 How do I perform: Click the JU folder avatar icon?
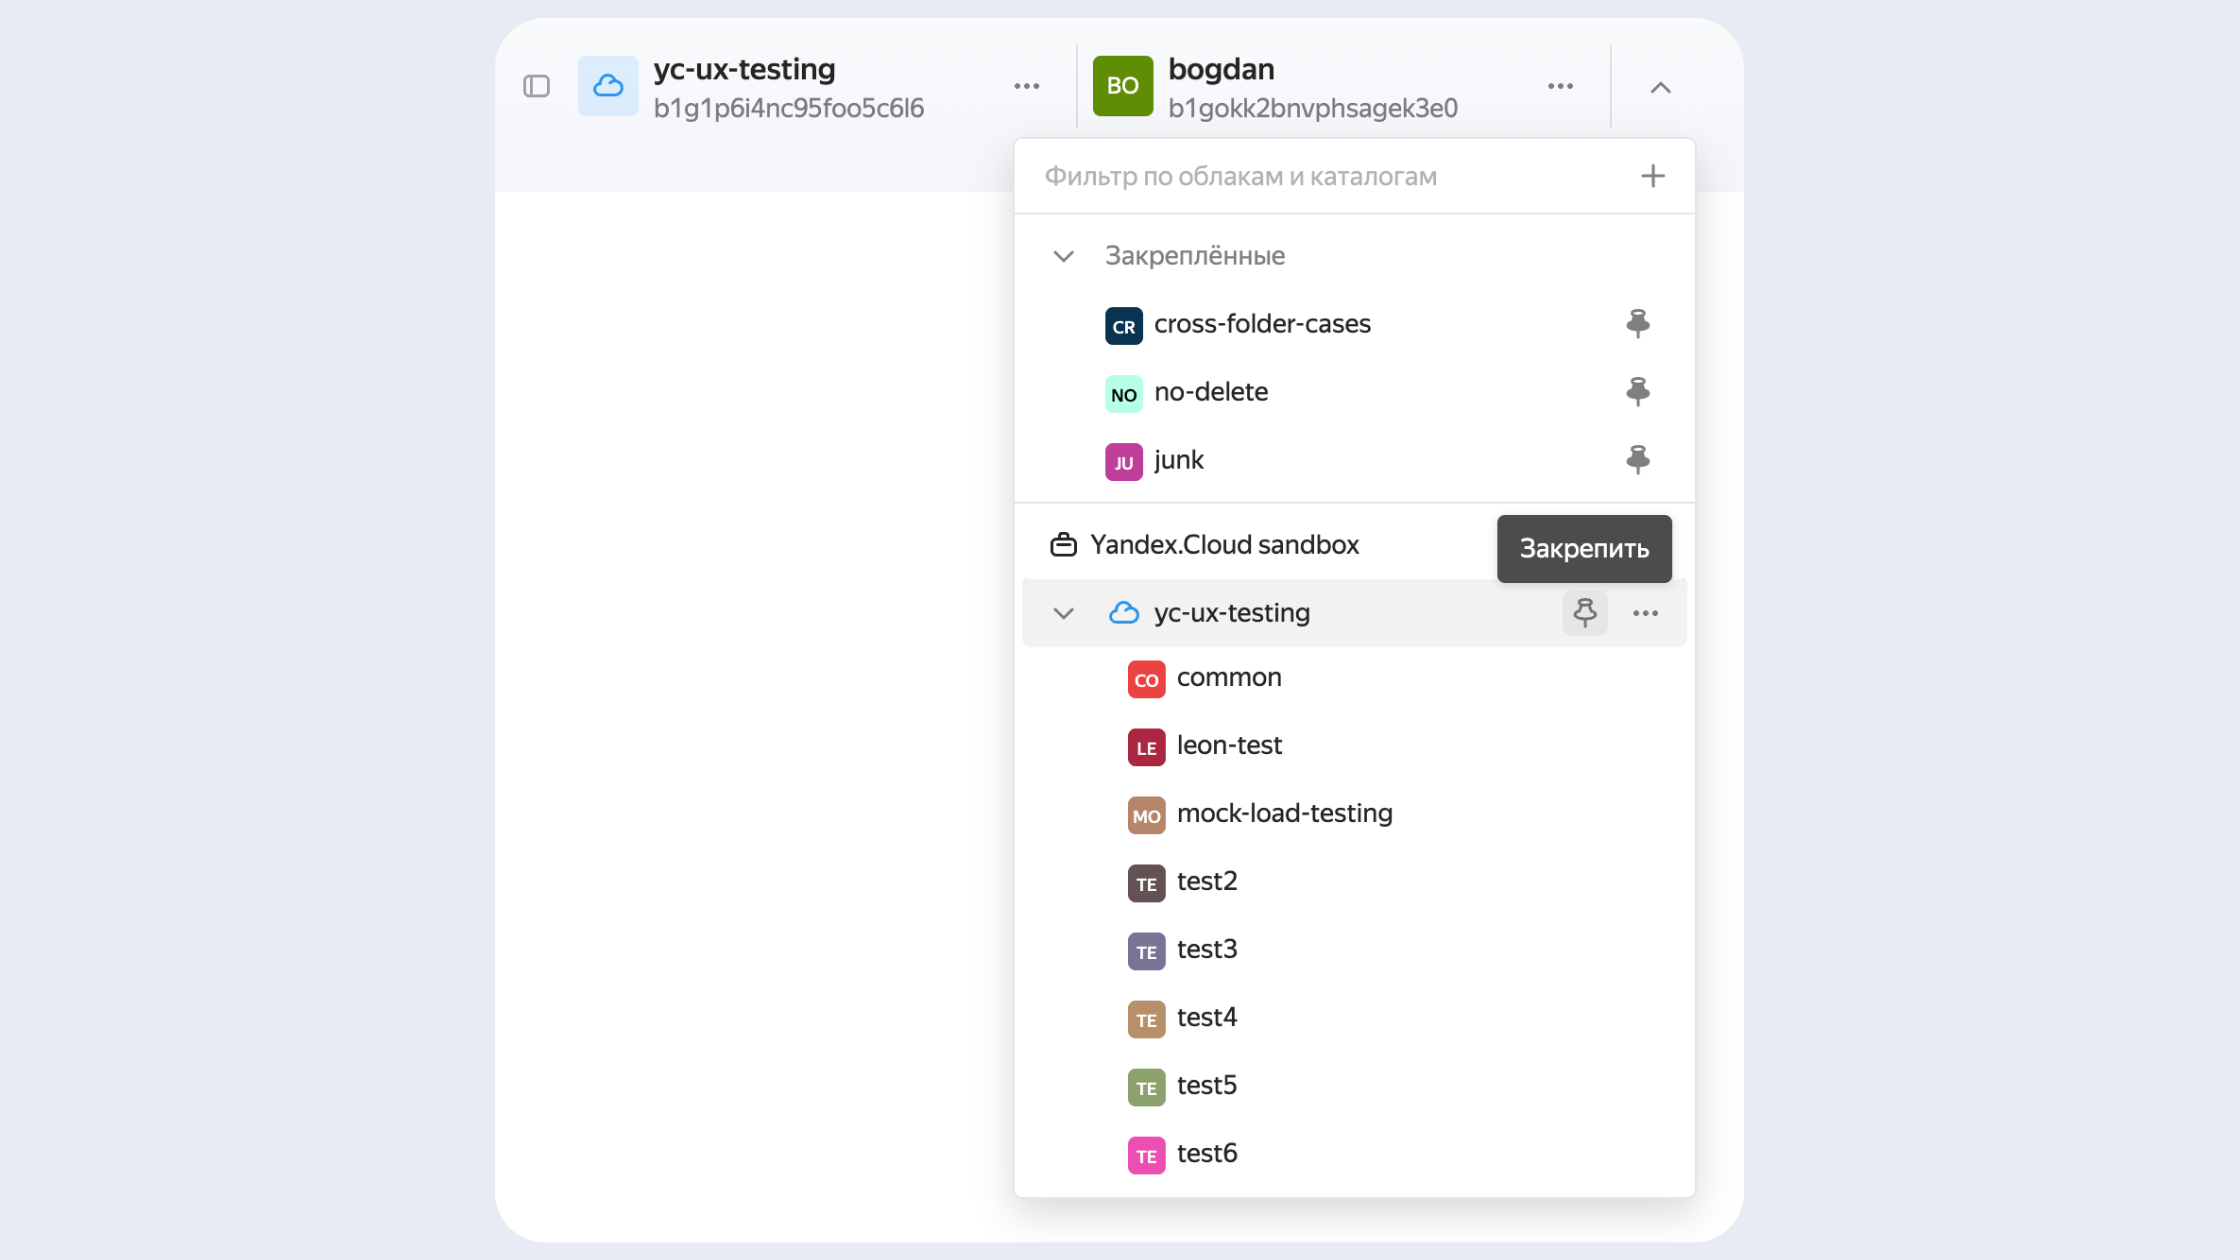1124,462
